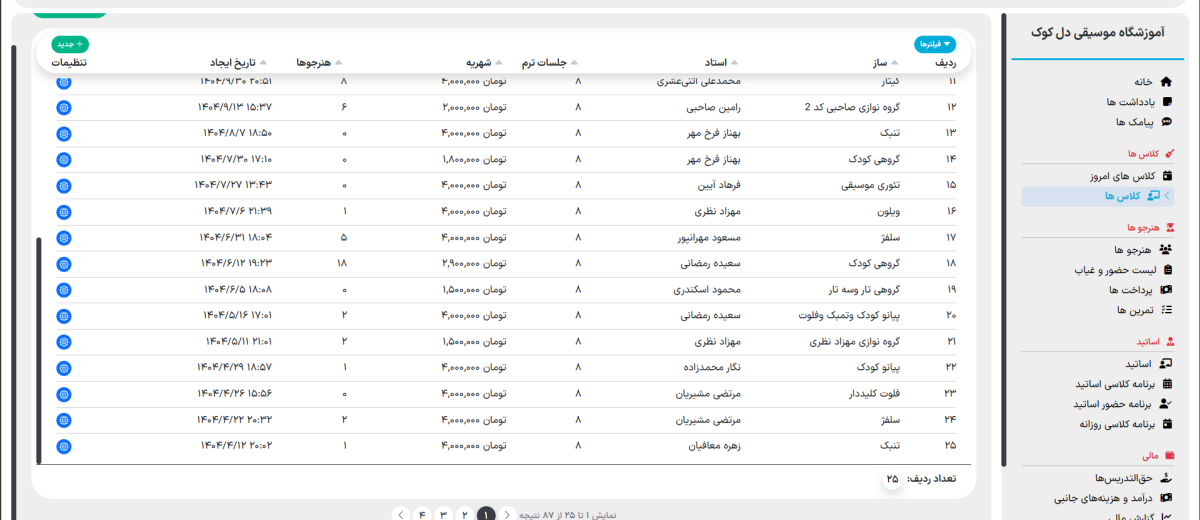The image size is (1200, 520).
Task: Select the active کلاس ها menu item
Action: [x=1098, y=196]
